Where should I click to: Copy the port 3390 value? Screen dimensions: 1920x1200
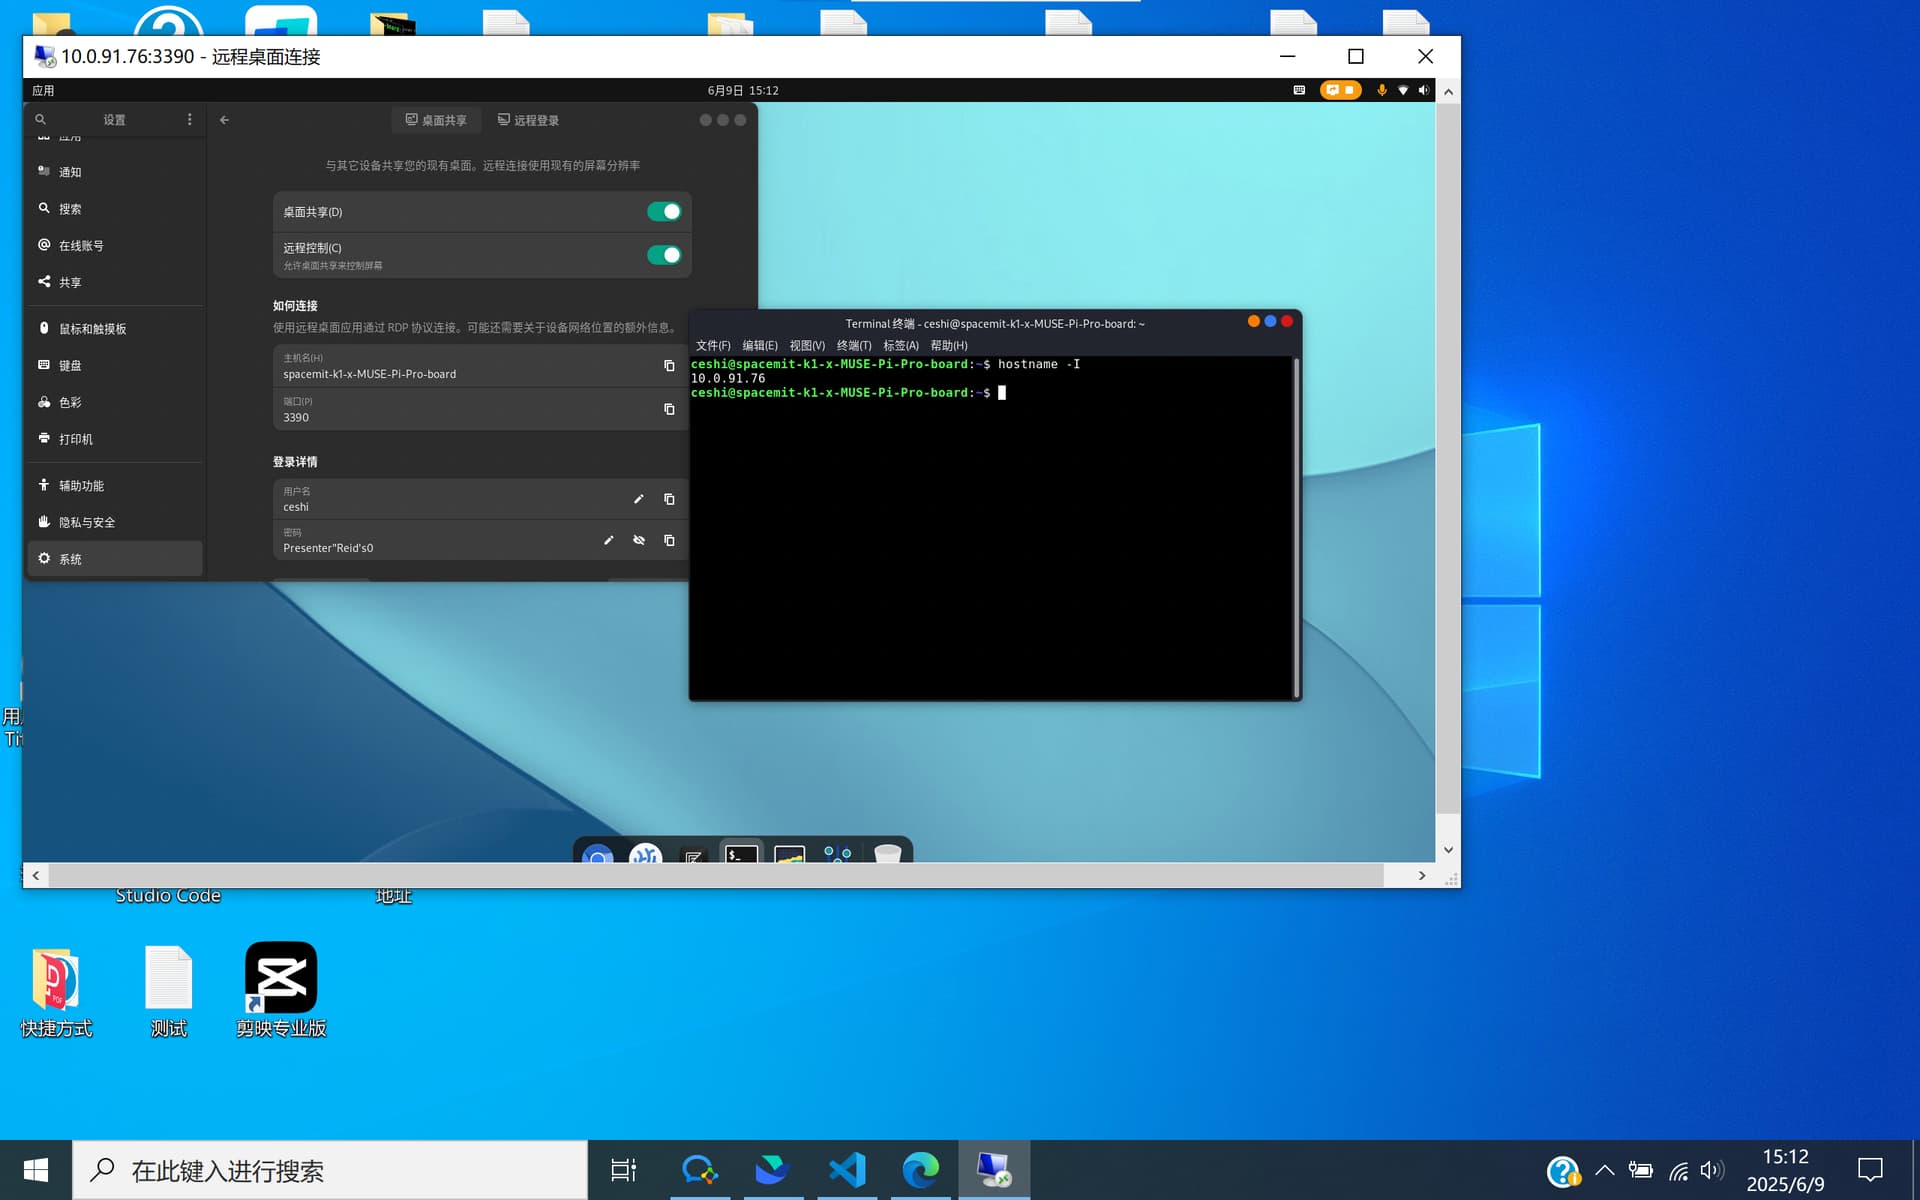coord(669,409)
